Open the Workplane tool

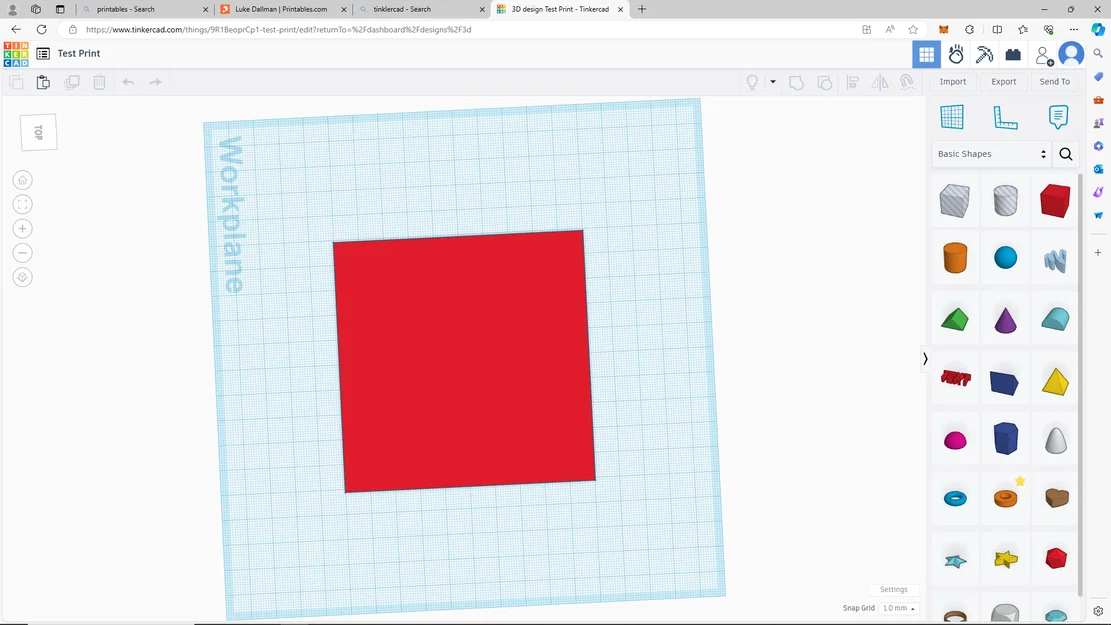coord(952,117)
